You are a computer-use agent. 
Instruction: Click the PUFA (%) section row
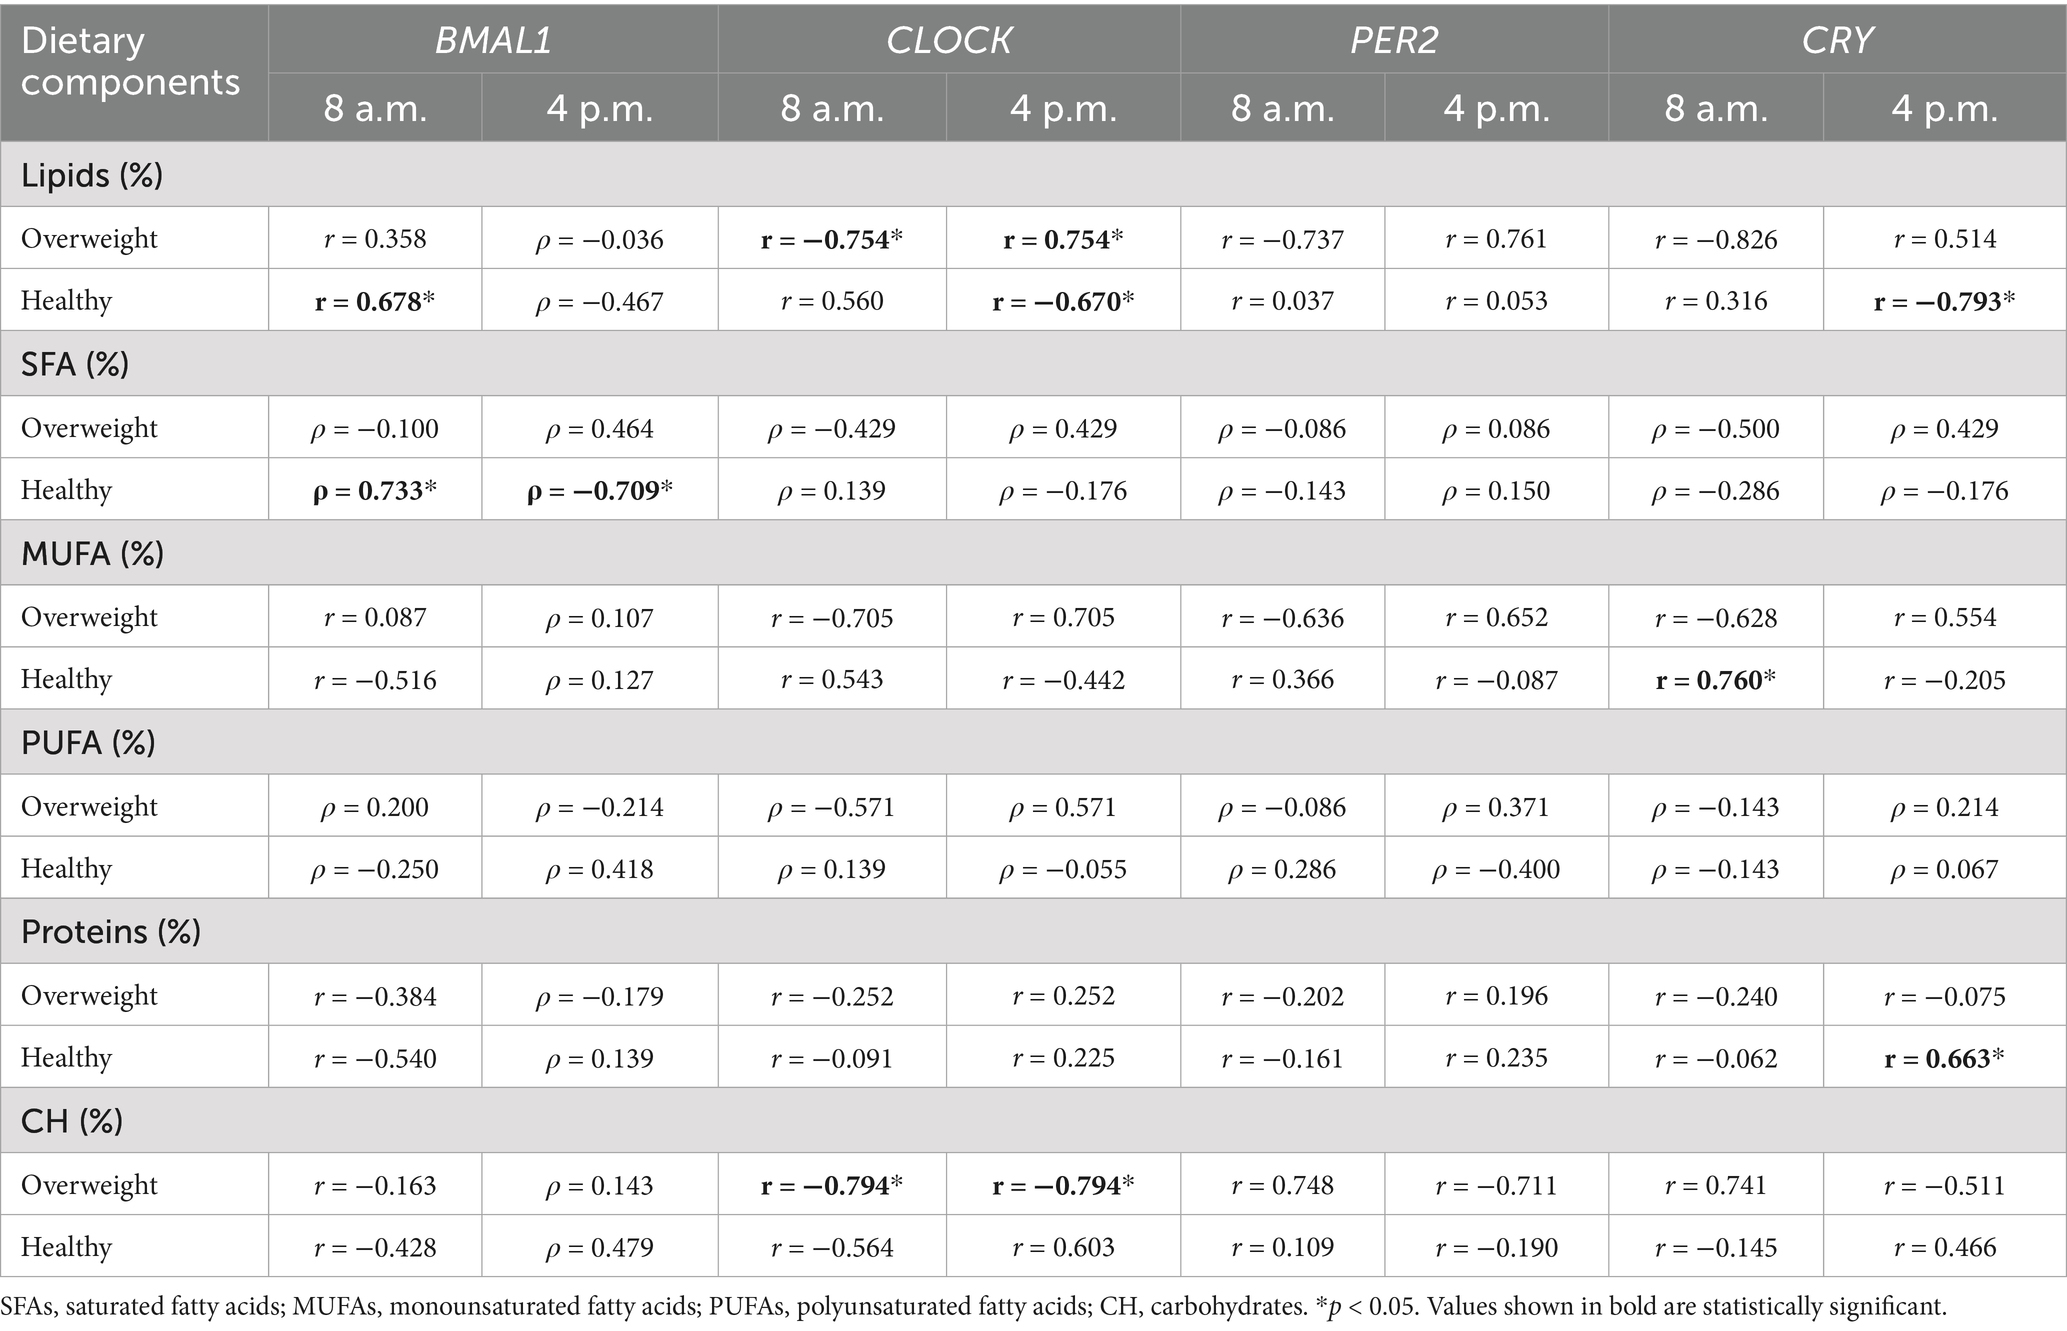coord(88,743)
